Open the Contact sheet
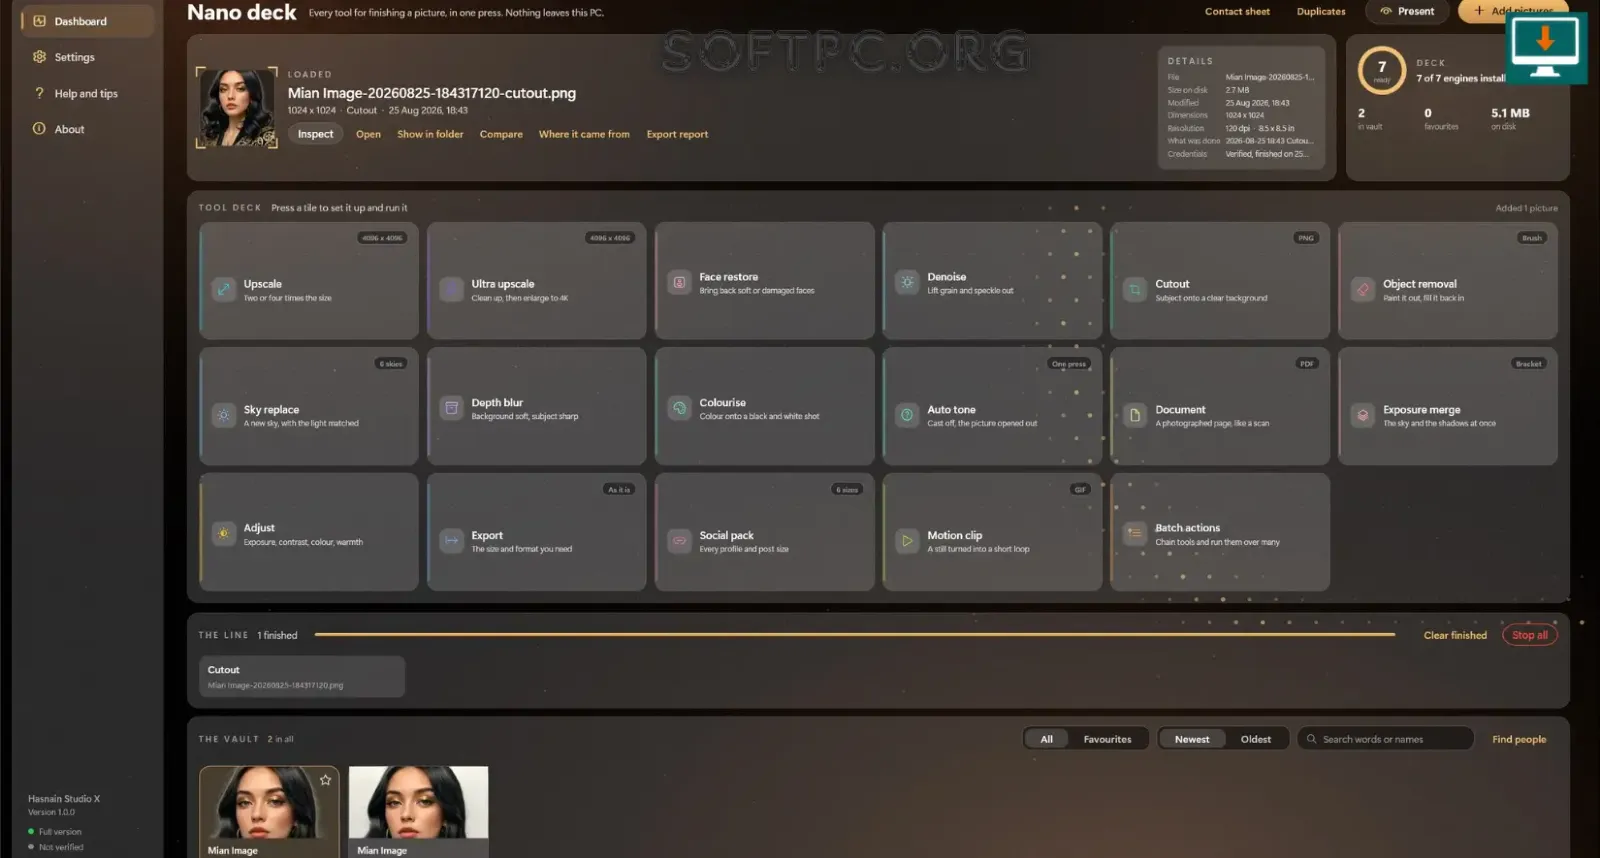 (1237, 12)
